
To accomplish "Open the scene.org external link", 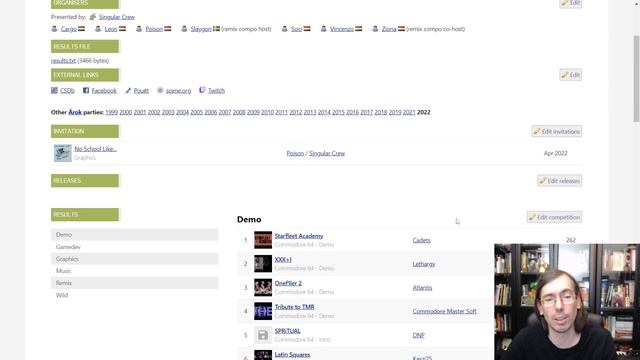I will point(178,91).
